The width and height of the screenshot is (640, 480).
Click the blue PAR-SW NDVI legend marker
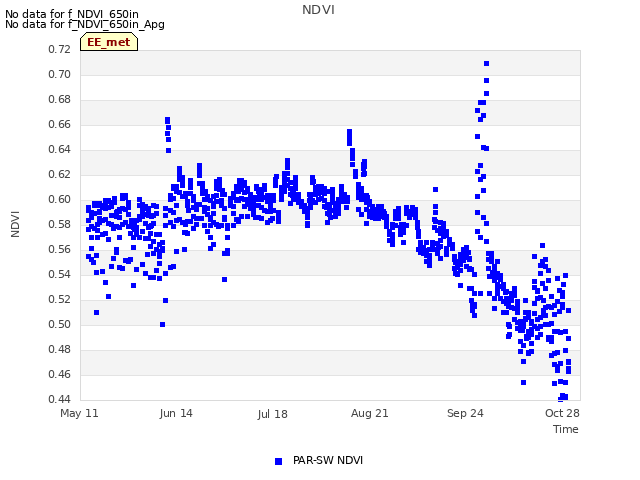[278, 461]
